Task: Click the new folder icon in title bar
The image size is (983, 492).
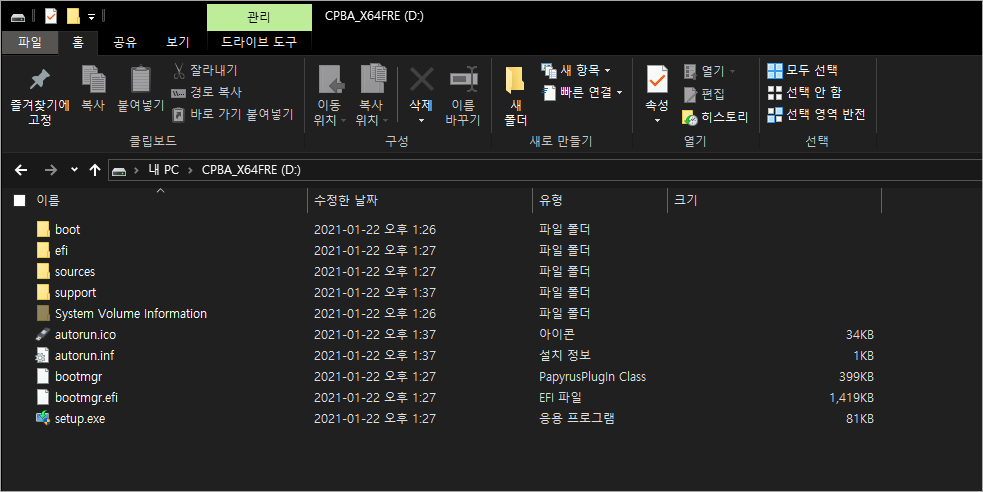Action: point(73,16)
